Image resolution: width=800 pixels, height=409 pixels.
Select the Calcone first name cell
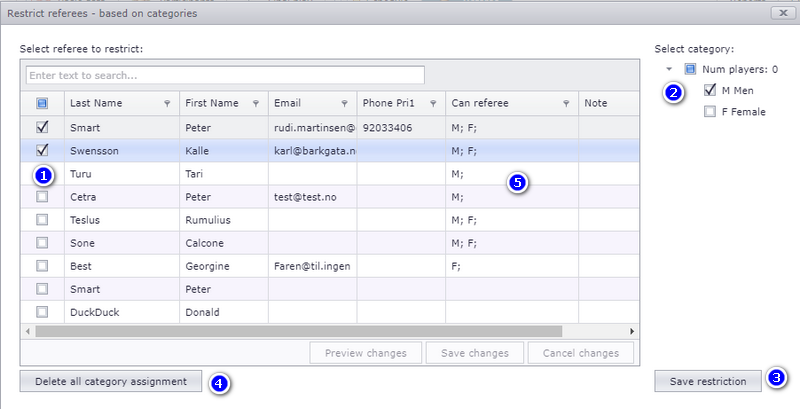224,243
